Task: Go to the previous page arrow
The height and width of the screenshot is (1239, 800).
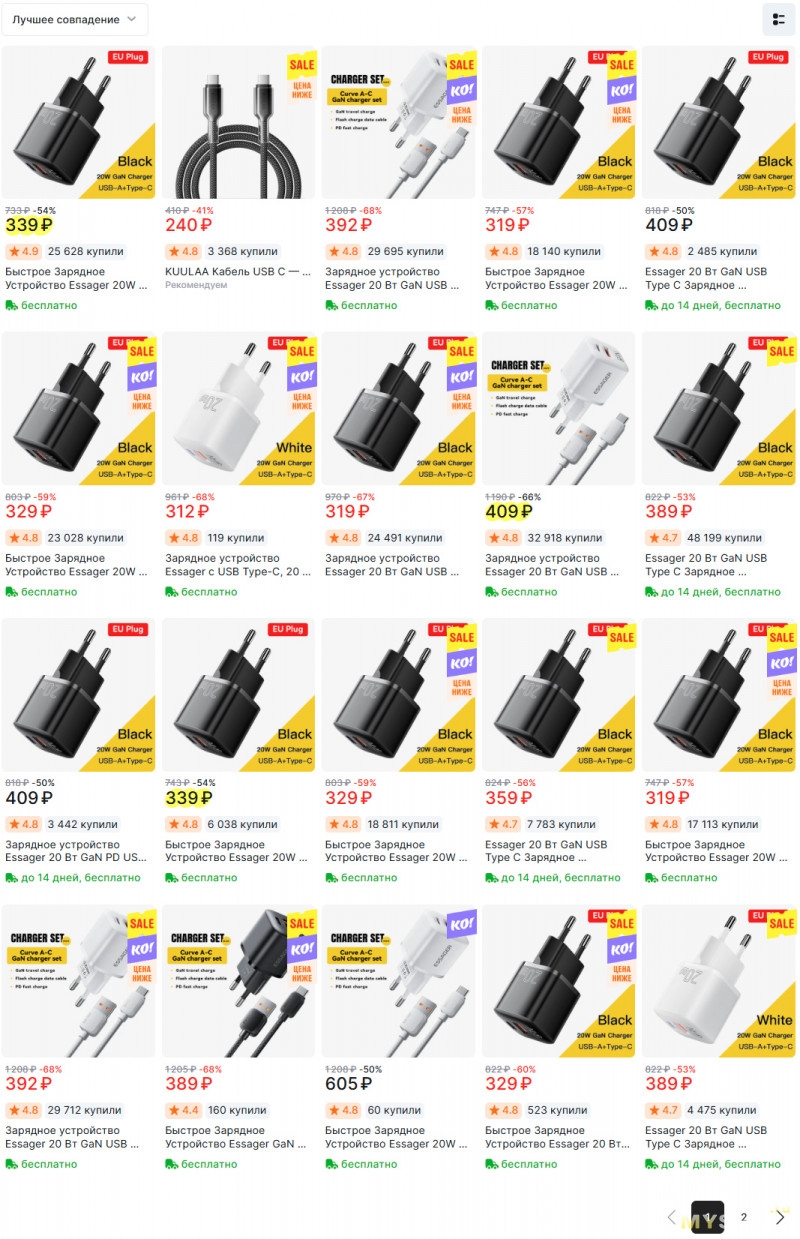Action: pyautogui.click(x=672, y=1217)
